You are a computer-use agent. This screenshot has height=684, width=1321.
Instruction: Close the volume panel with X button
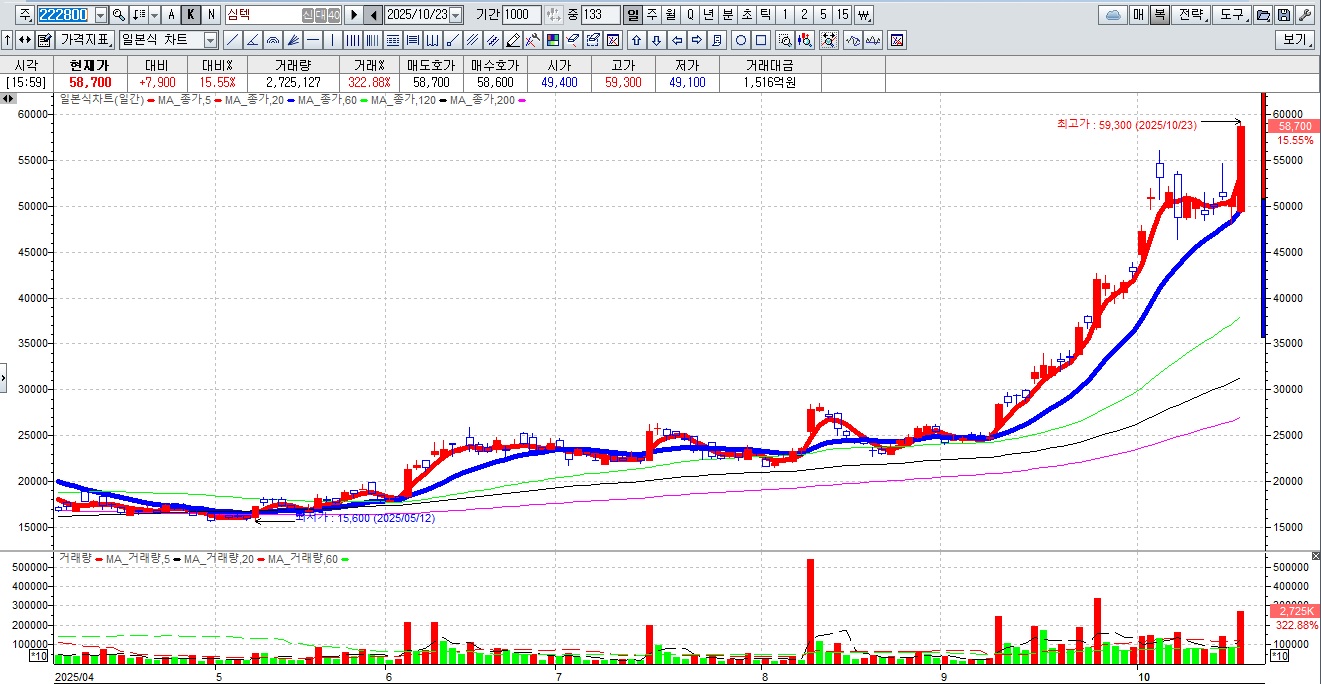coord(1315,555)
